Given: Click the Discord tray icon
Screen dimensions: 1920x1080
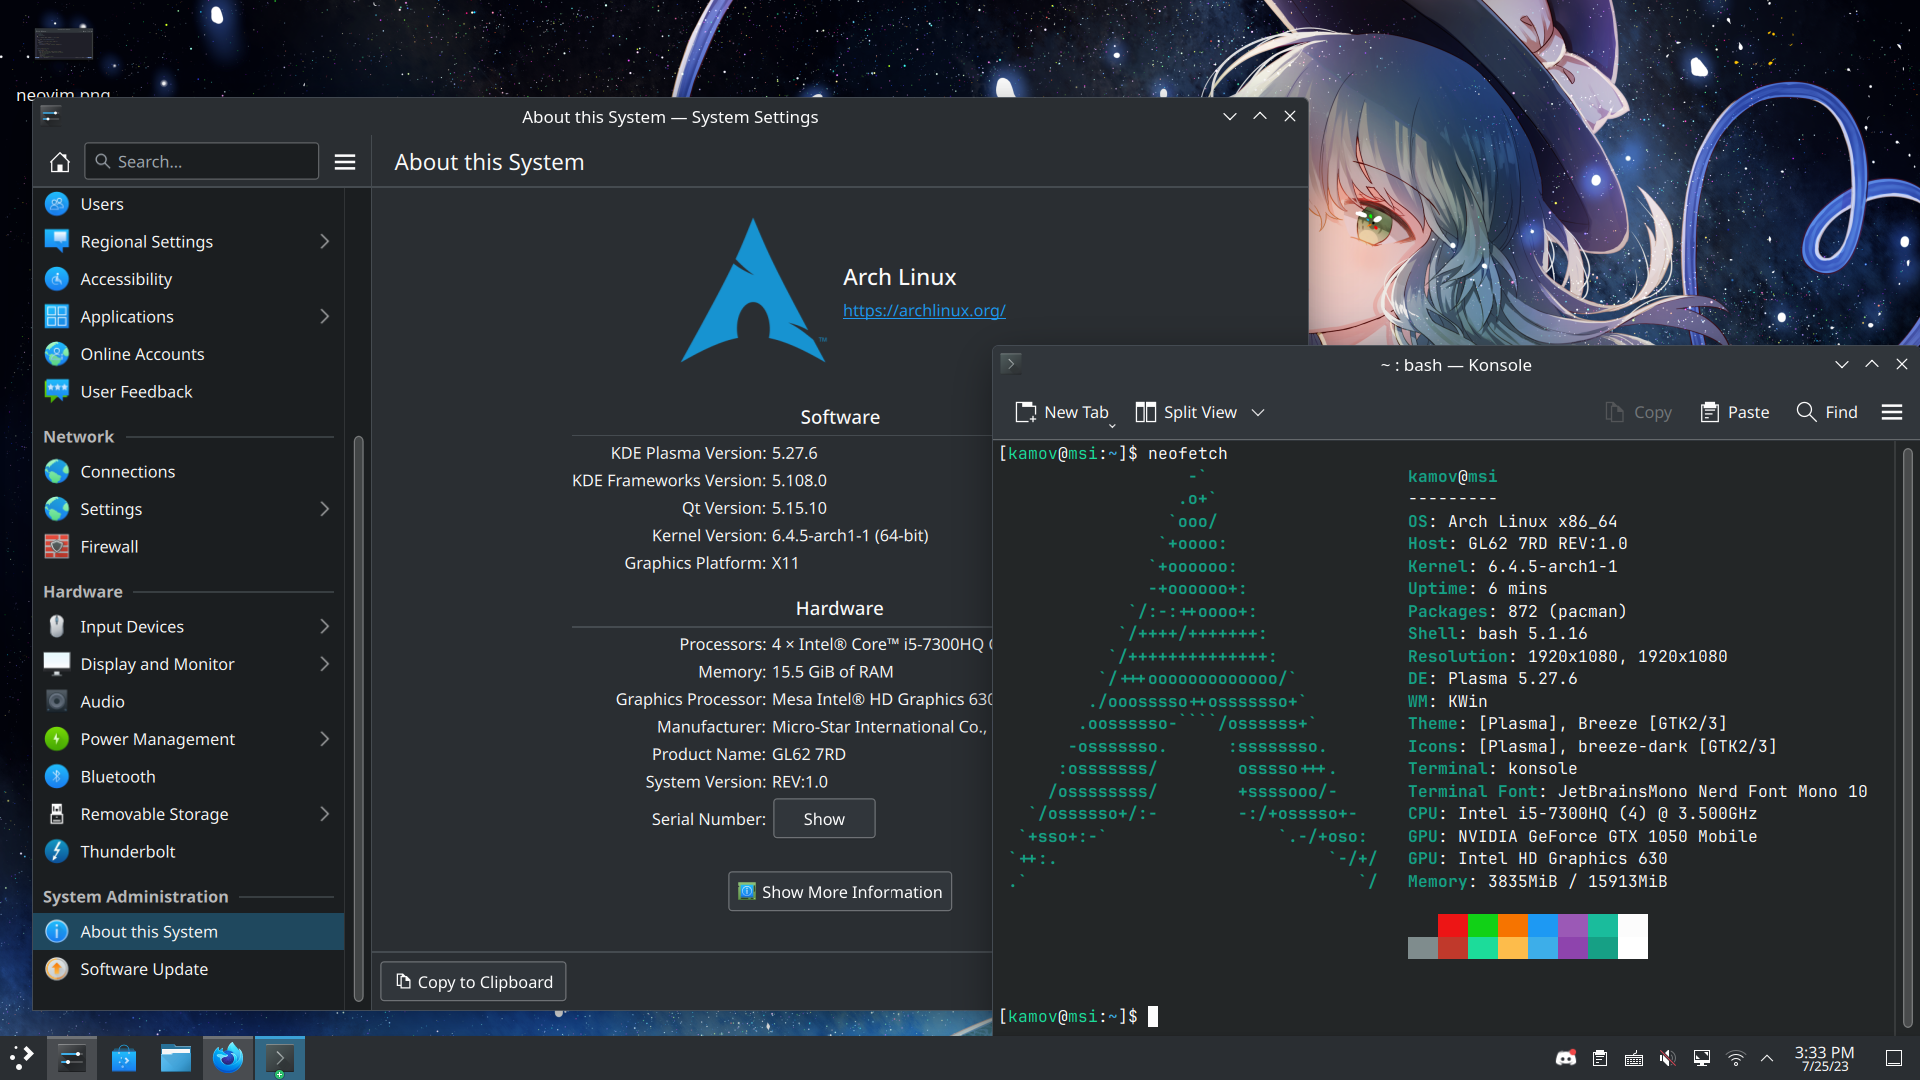Looking at the screenshot, I should point(1566,1058).
